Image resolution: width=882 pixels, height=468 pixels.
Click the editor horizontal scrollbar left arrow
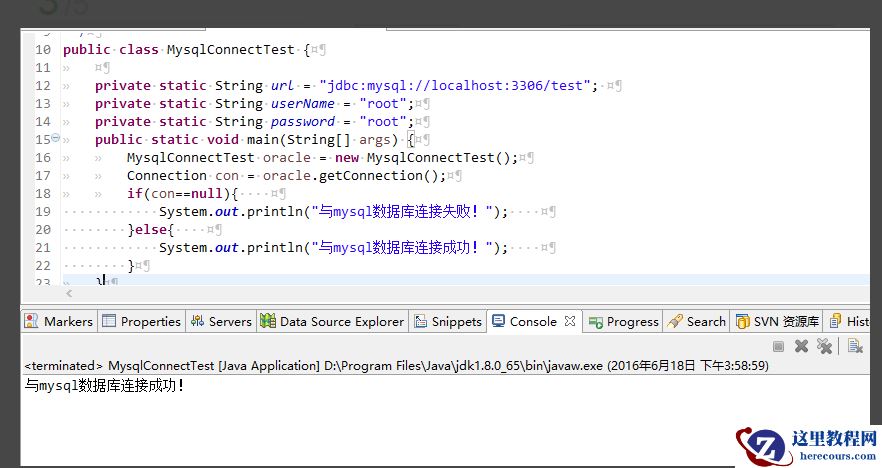pos(69,294)
